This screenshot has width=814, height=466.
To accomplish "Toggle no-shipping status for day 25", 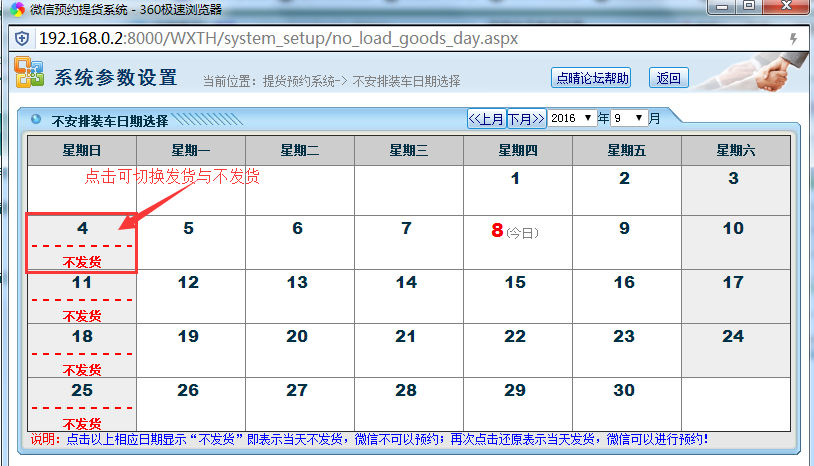I will pyautogui.click(x=82, y=404).
